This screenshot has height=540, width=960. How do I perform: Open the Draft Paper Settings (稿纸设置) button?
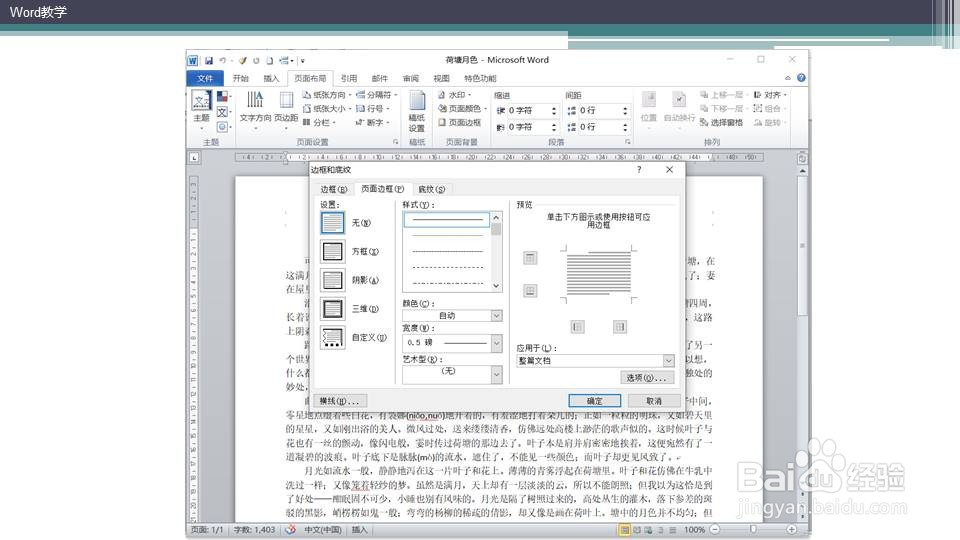tap(417, 111)
